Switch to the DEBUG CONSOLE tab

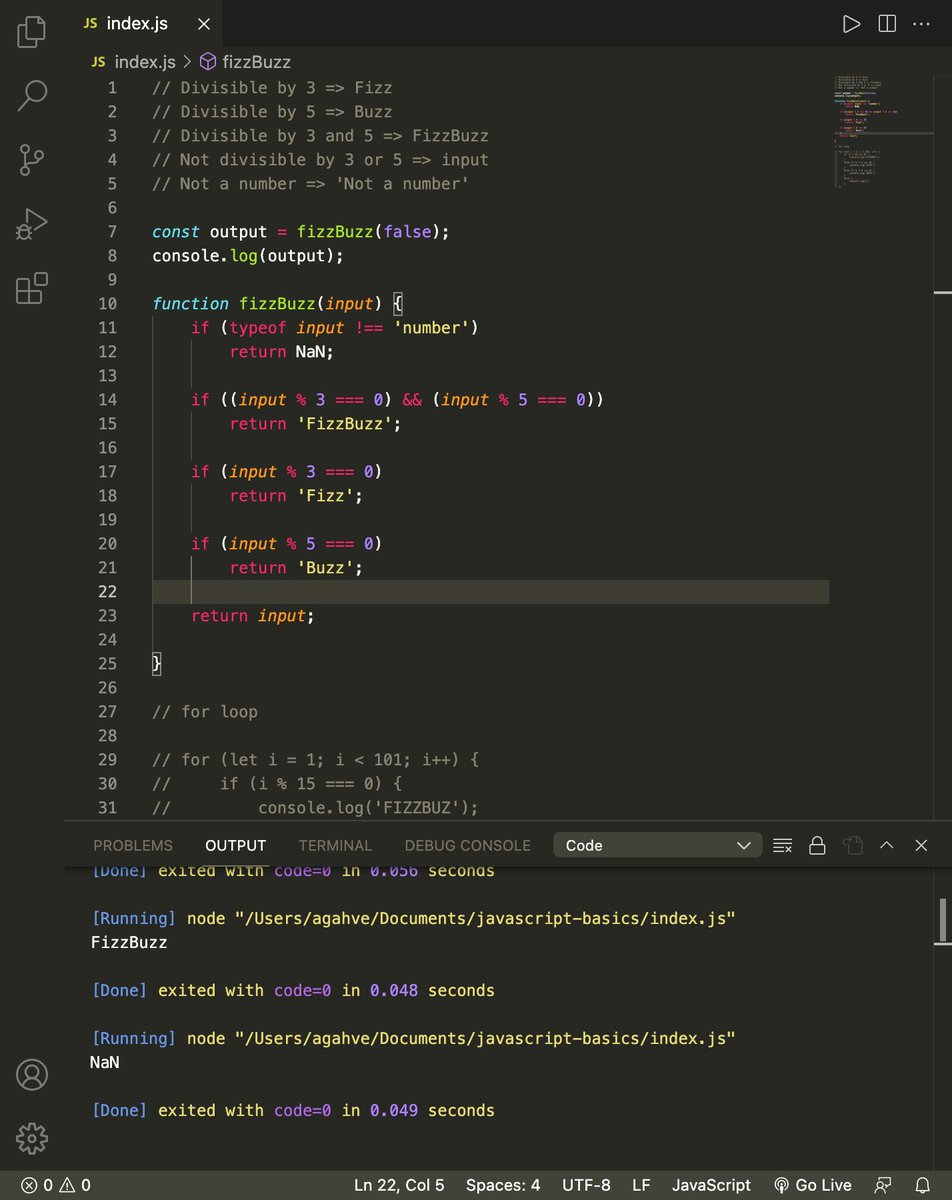[467, 845]
